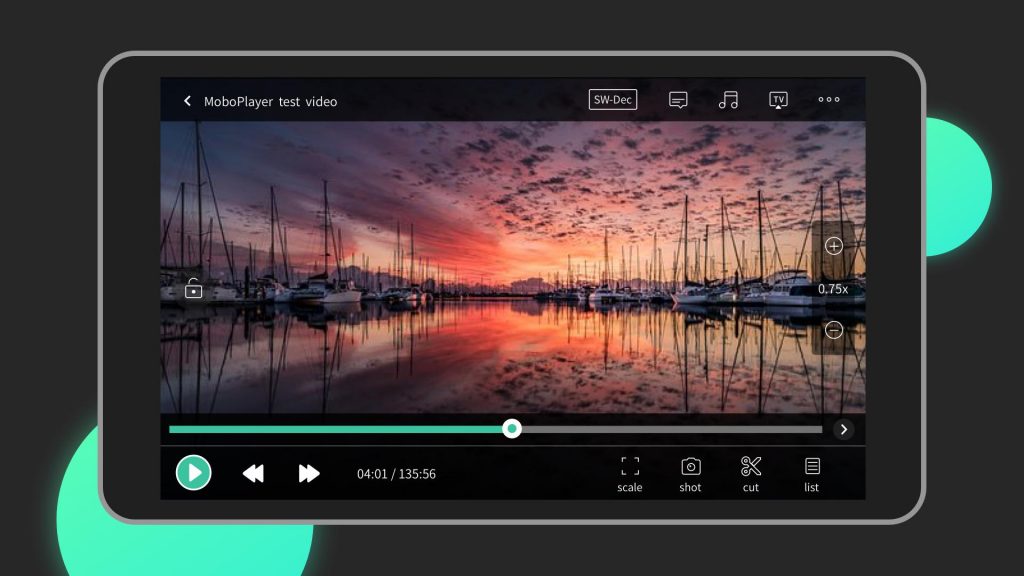The width and height of the screenshot is (1024, 576).
Task: Click the seek bar progress slider
Action: (x=512, y=429)
